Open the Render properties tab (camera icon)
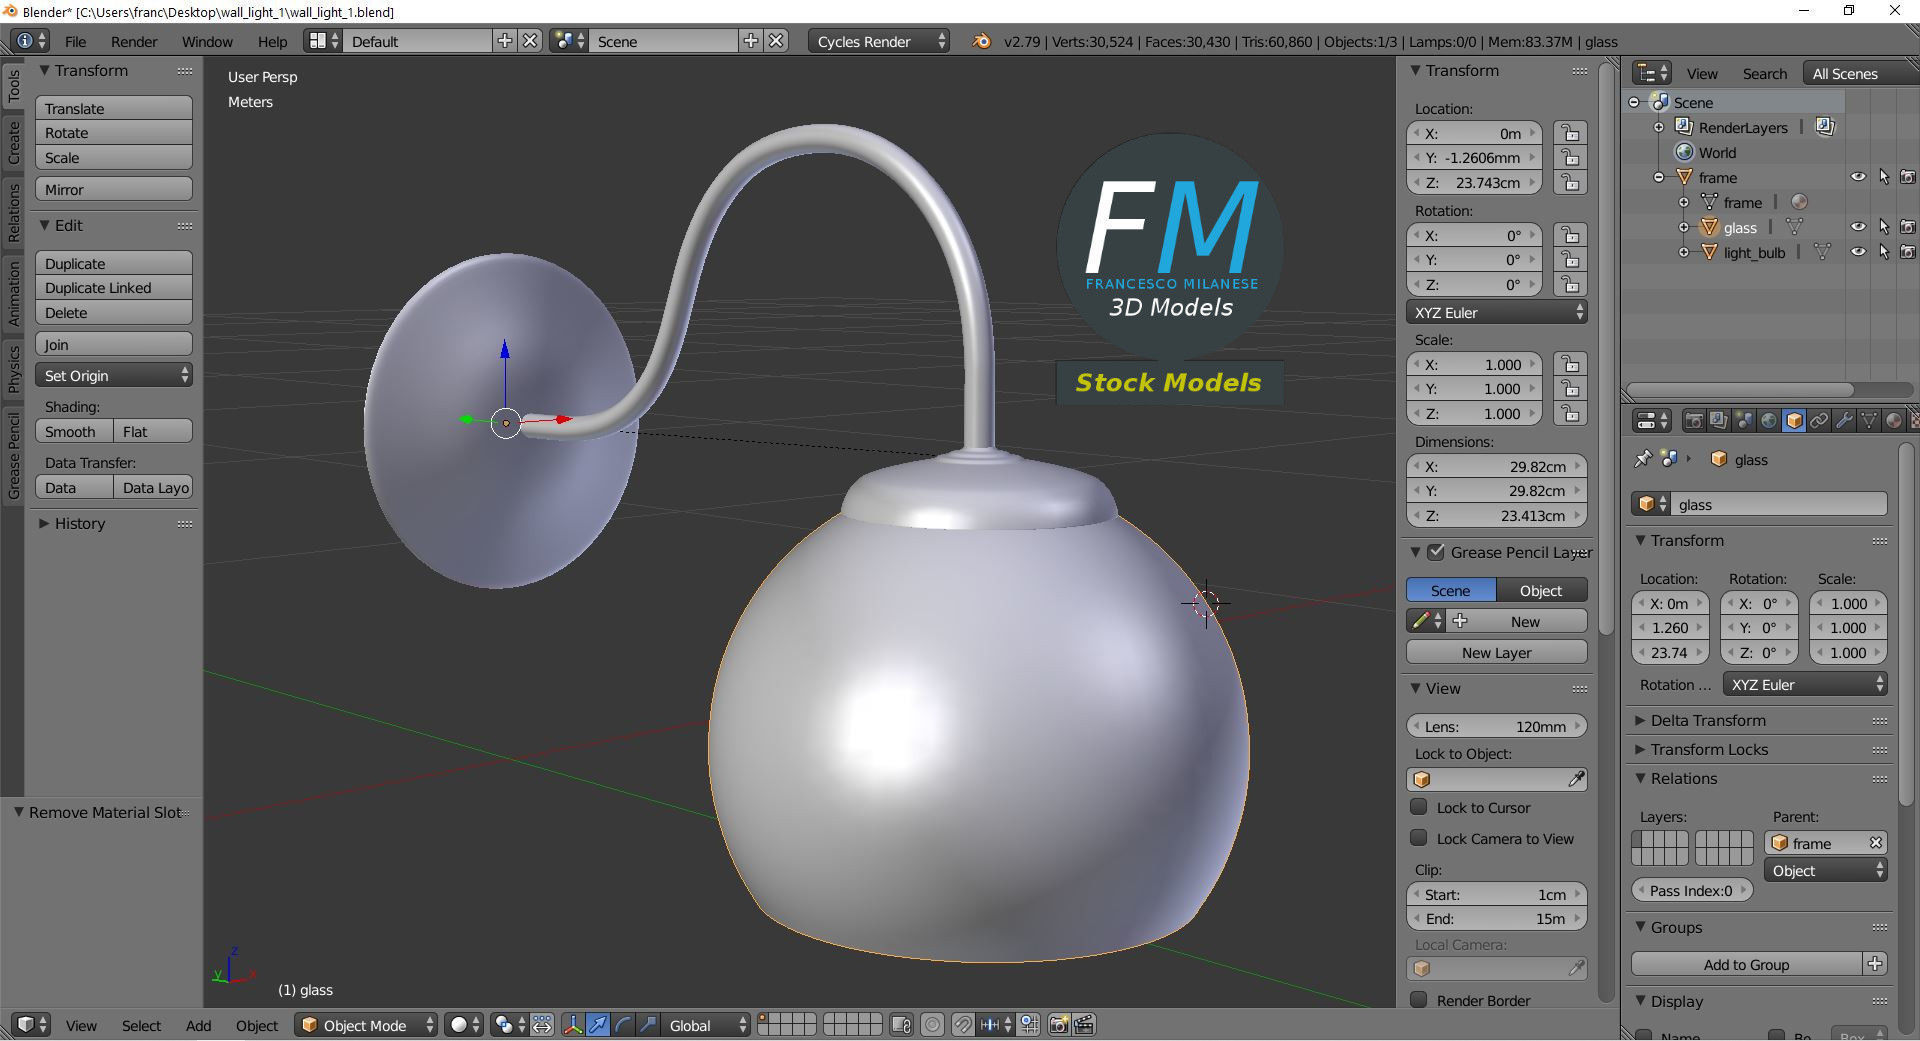Screen dimensions: 1920x1041 [1693, 421]
